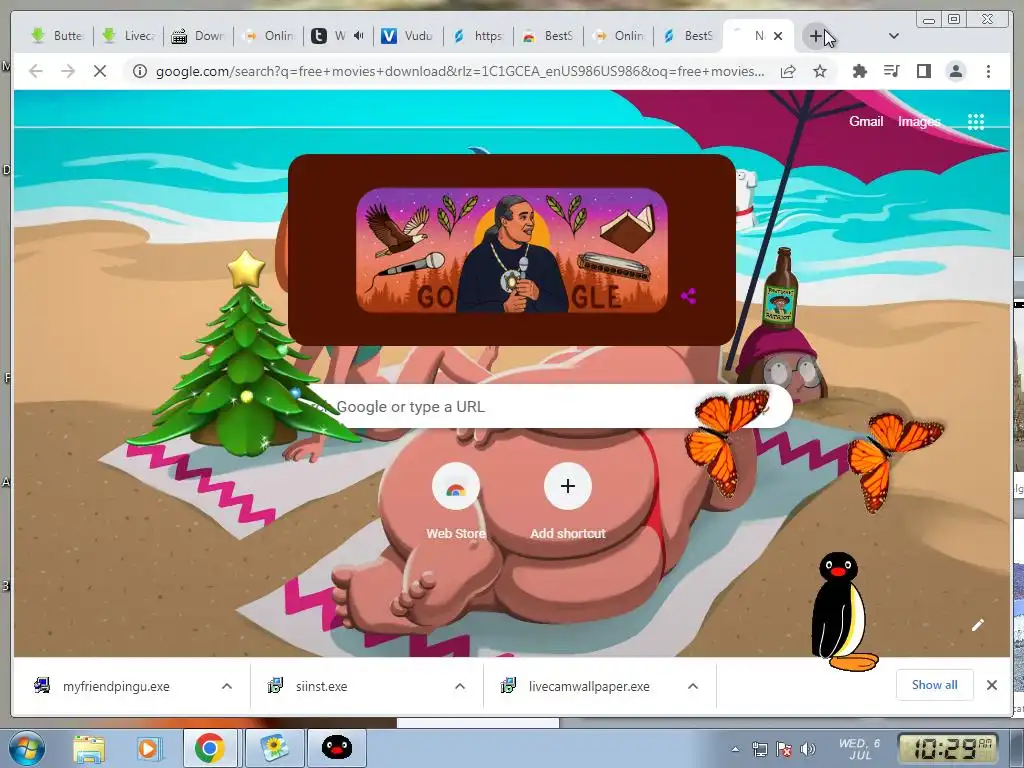The height and width of the screenshot is (768, 1024).
Task: Switch to the https tab
Action: click(479, 36)
